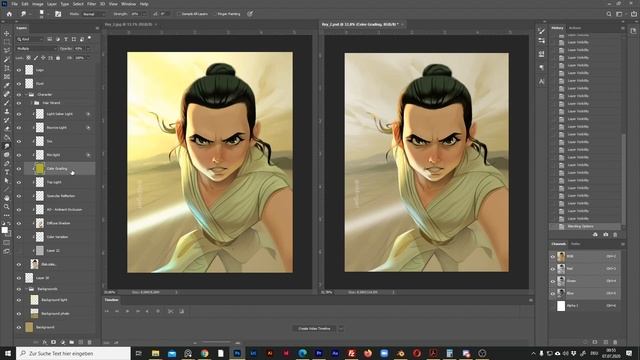Select the Rectangular Marquee tool

[x=7, y=42]
